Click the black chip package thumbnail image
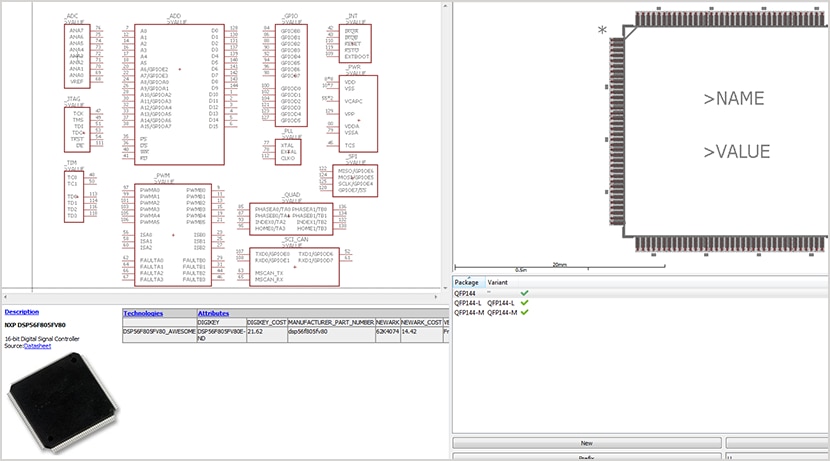This screenshot has width=830, height=461. 64,403
